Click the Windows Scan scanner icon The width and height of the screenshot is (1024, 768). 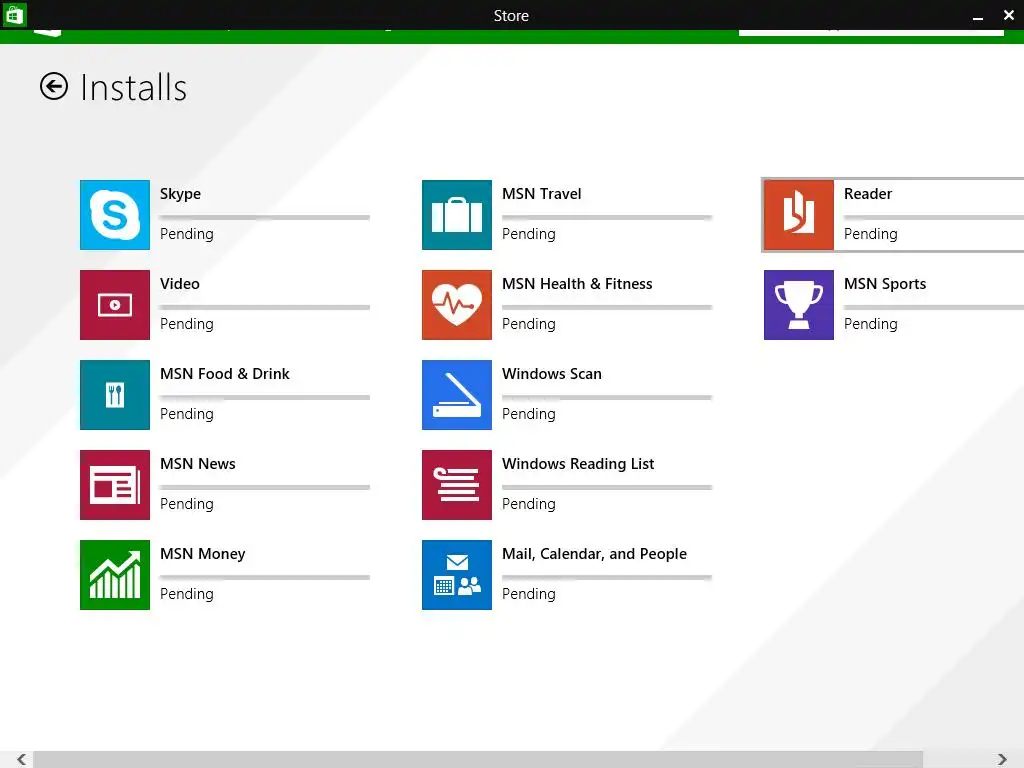point(457,395)
